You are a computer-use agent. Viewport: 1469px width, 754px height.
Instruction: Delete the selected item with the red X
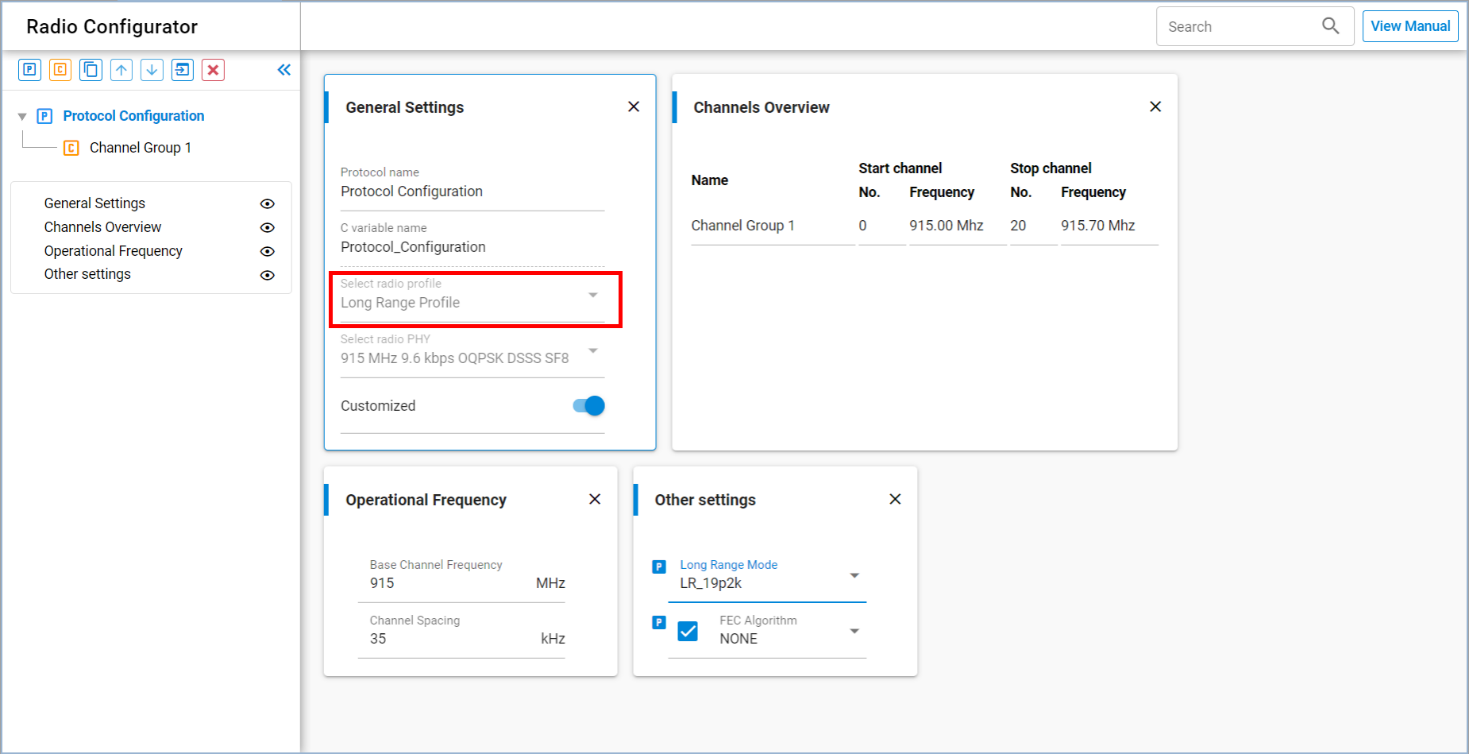[213, 70]
